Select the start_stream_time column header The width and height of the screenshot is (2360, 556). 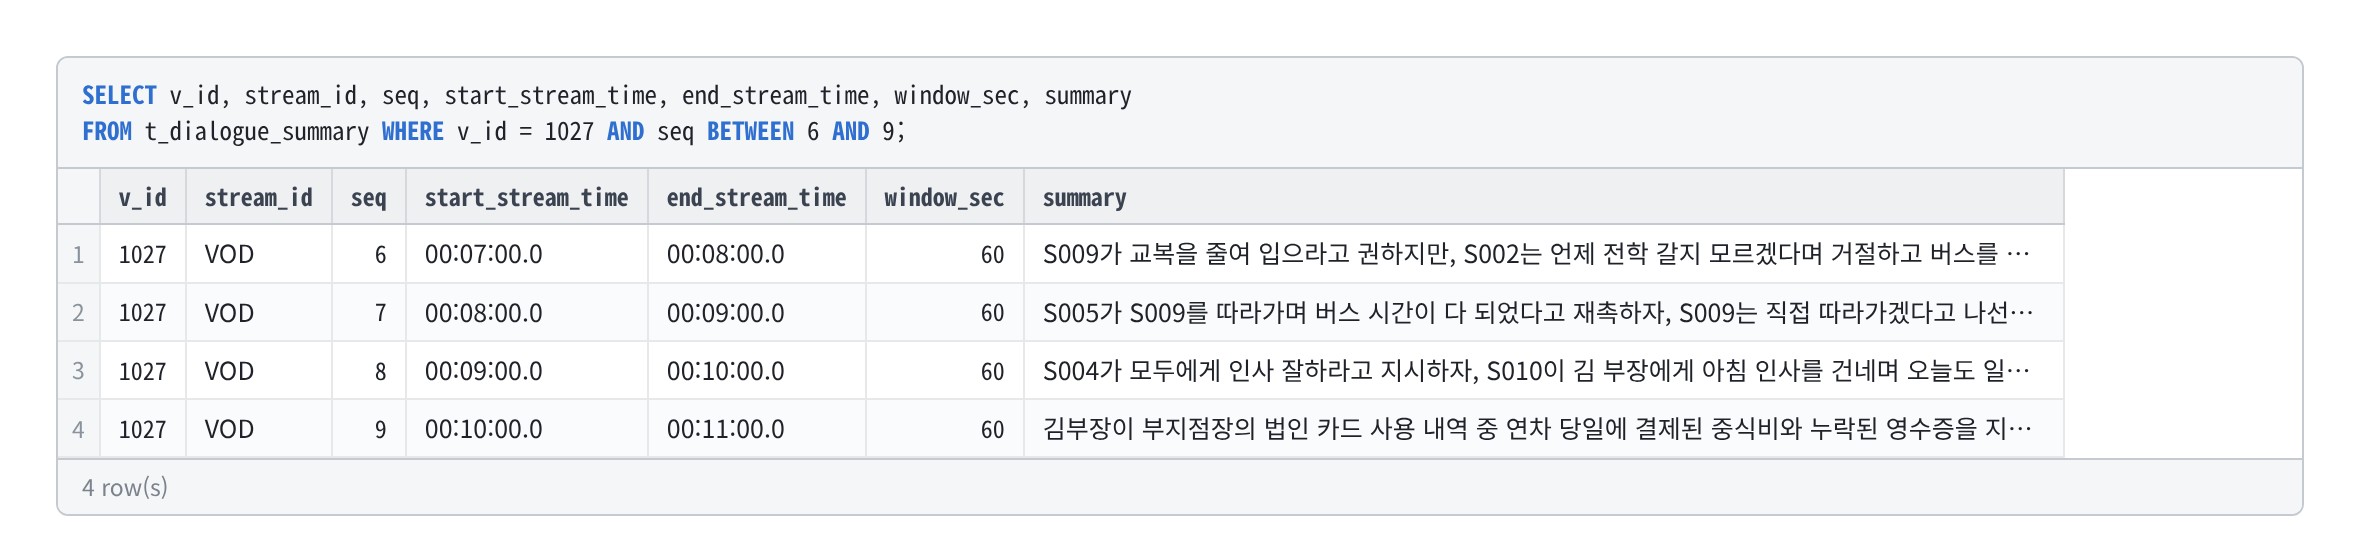[x=527, y=198]
